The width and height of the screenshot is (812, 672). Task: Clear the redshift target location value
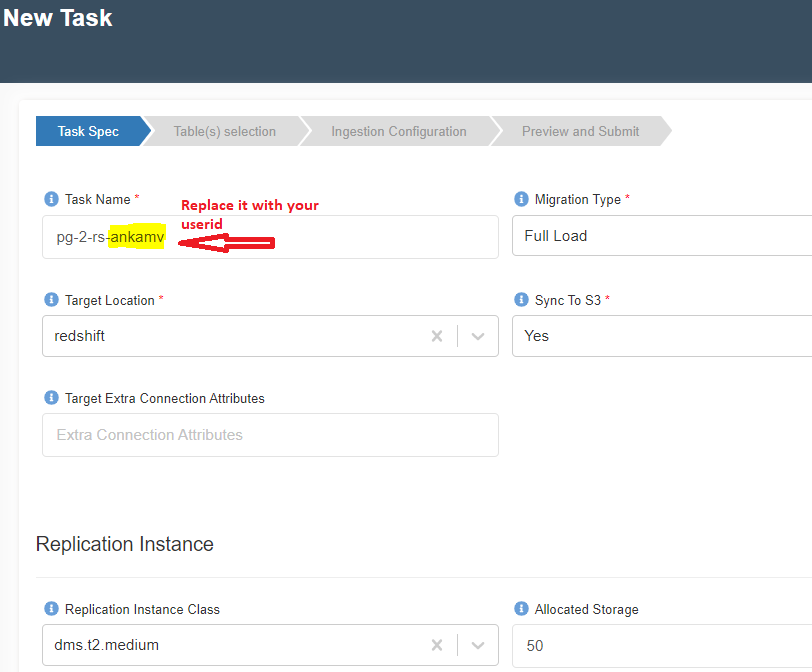click(437, 336)
